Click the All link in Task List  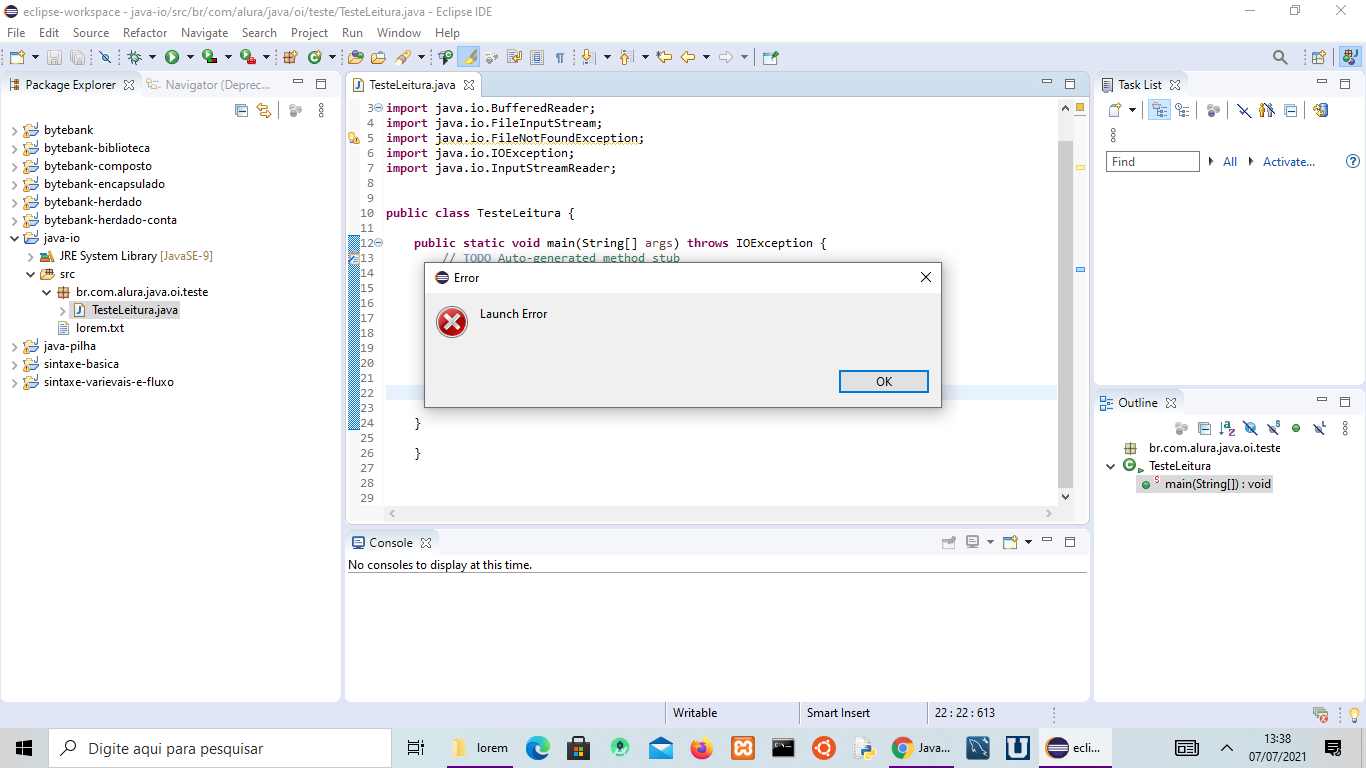[x=1230, y=161]
